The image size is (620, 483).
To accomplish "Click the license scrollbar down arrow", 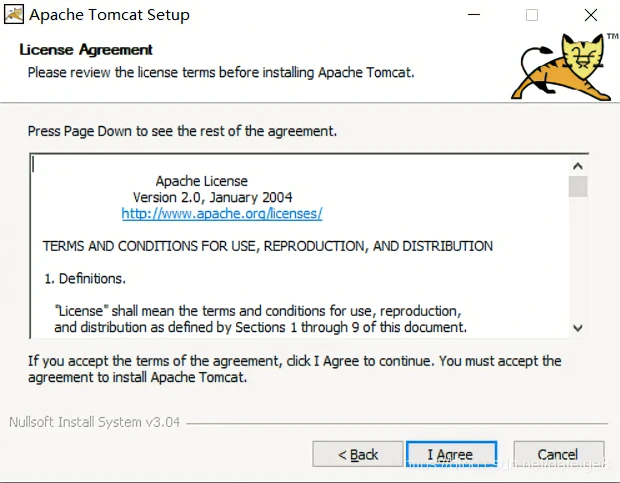I will point(578,328).
